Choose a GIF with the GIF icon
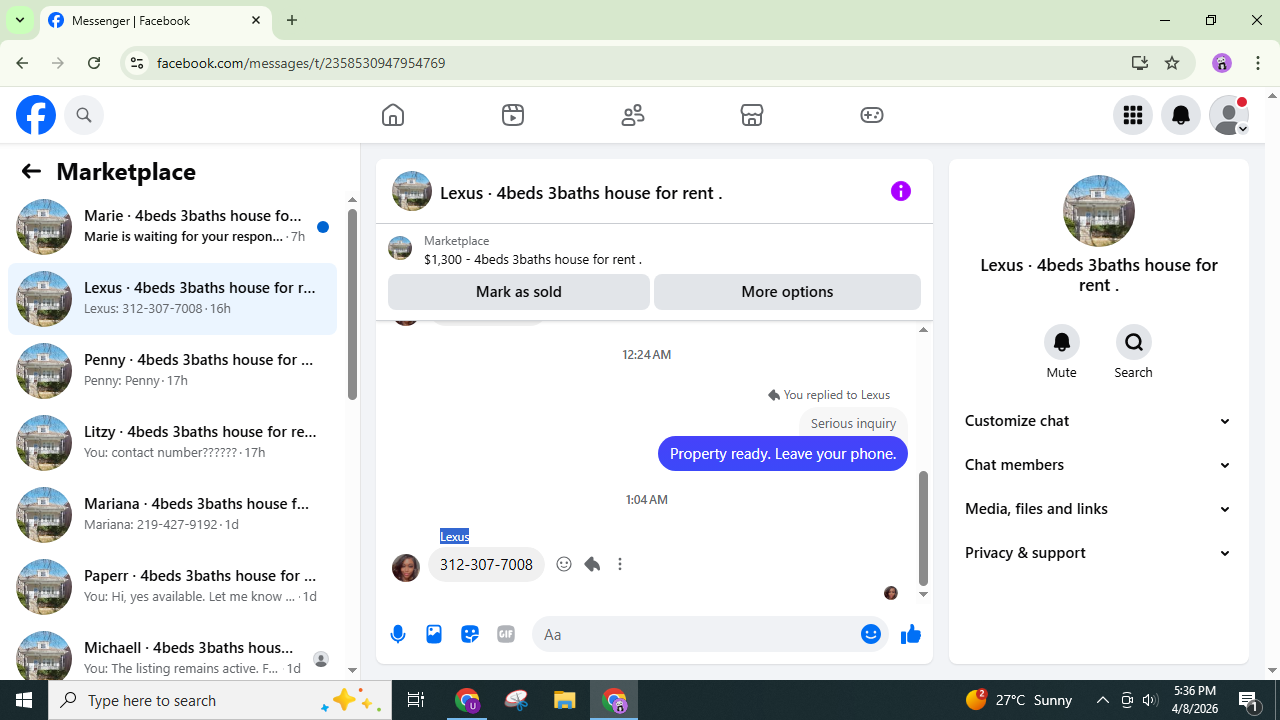The height and width of the screenshot is (720, 1280). coord(506,634)
